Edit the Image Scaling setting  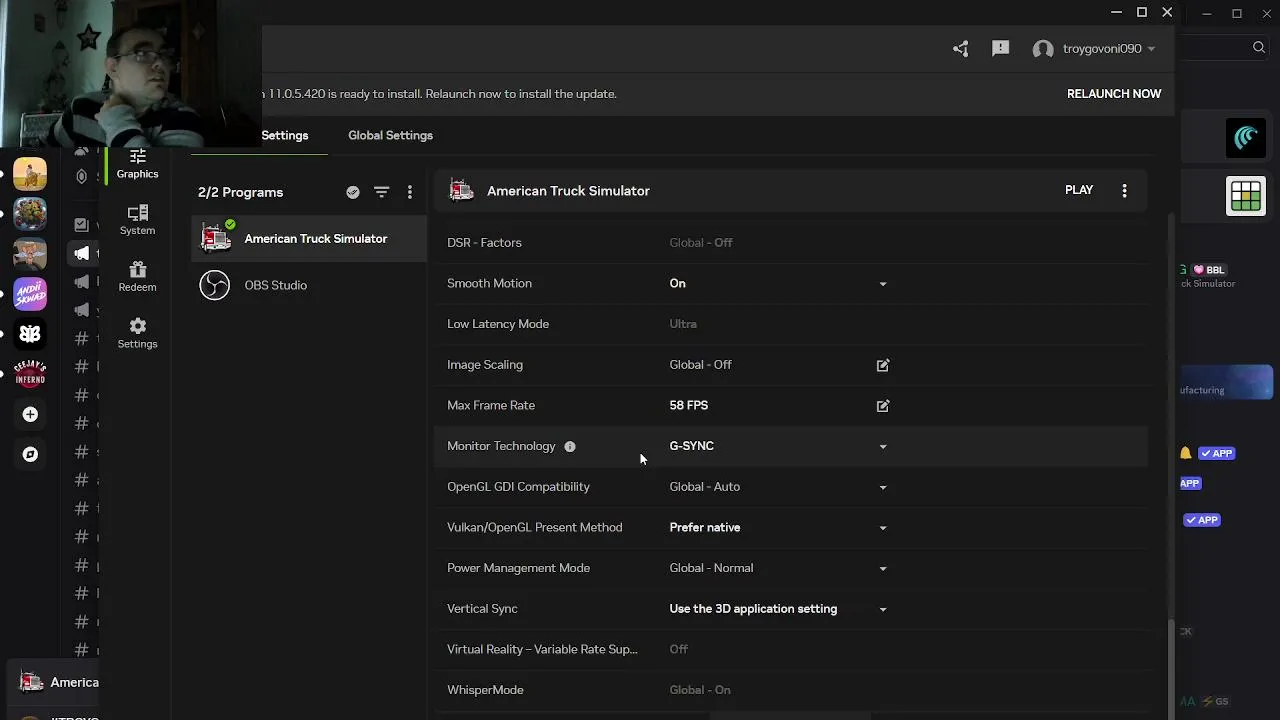click(x=882, y=365)
